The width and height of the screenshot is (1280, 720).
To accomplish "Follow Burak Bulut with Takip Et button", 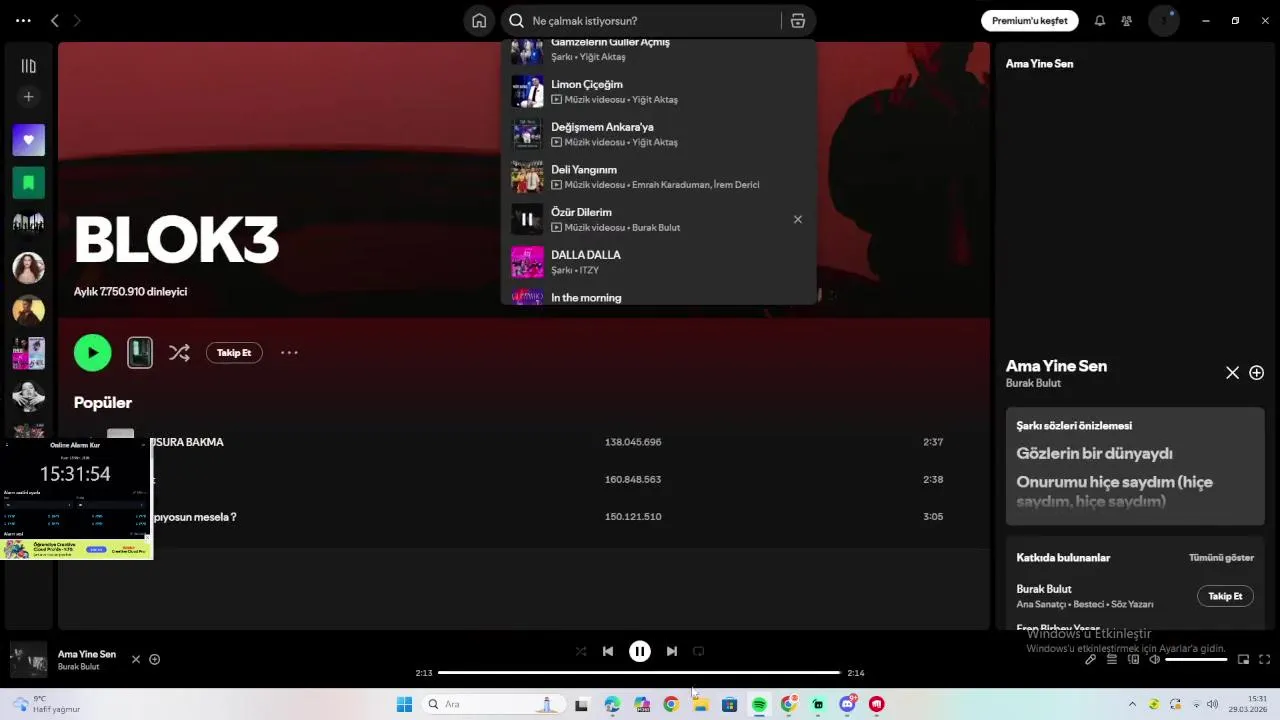I will pyautogui.click(x=1225, y=596).
